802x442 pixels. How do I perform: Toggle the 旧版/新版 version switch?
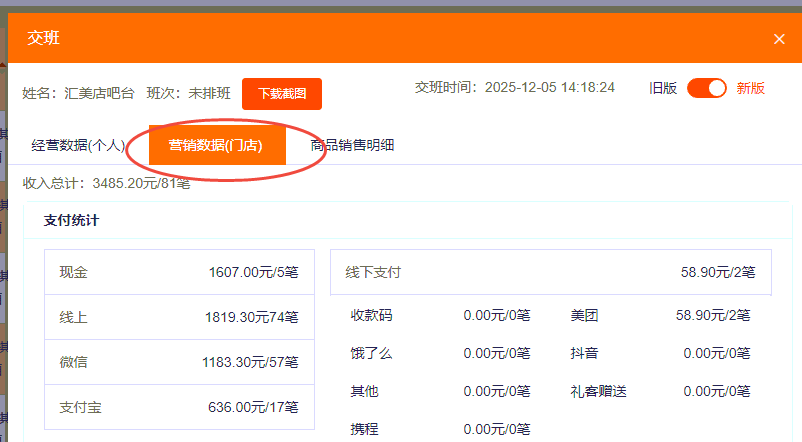point(707,88)
